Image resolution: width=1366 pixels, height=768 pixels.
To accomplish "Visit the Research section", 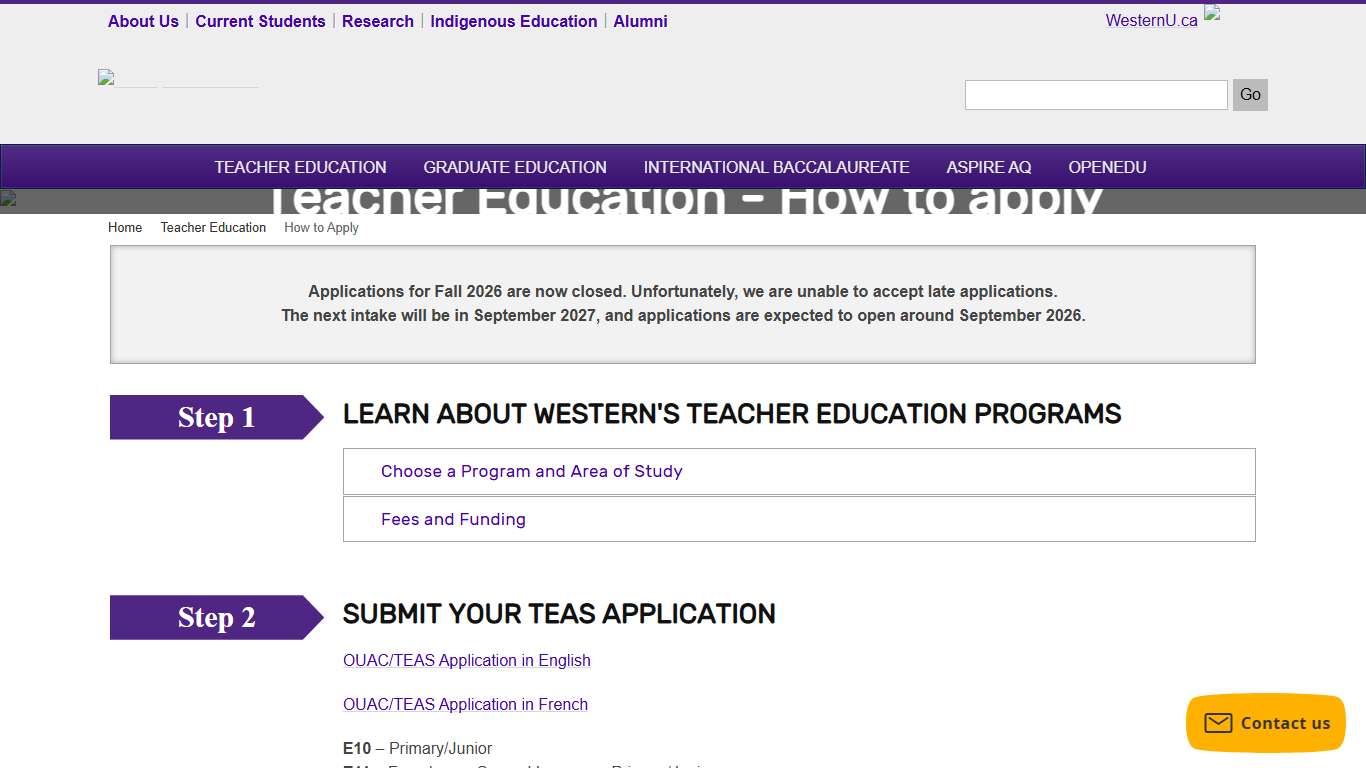I will pos(377,21).
